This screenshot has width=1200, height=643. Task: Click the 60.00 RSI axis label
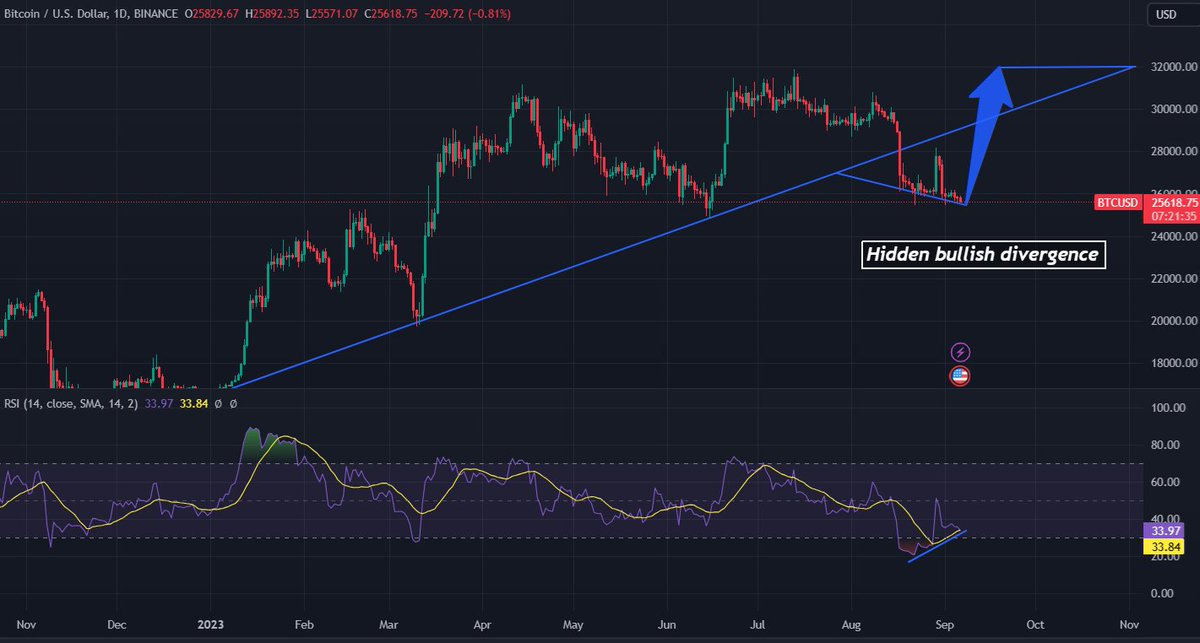click(1166, 482)
